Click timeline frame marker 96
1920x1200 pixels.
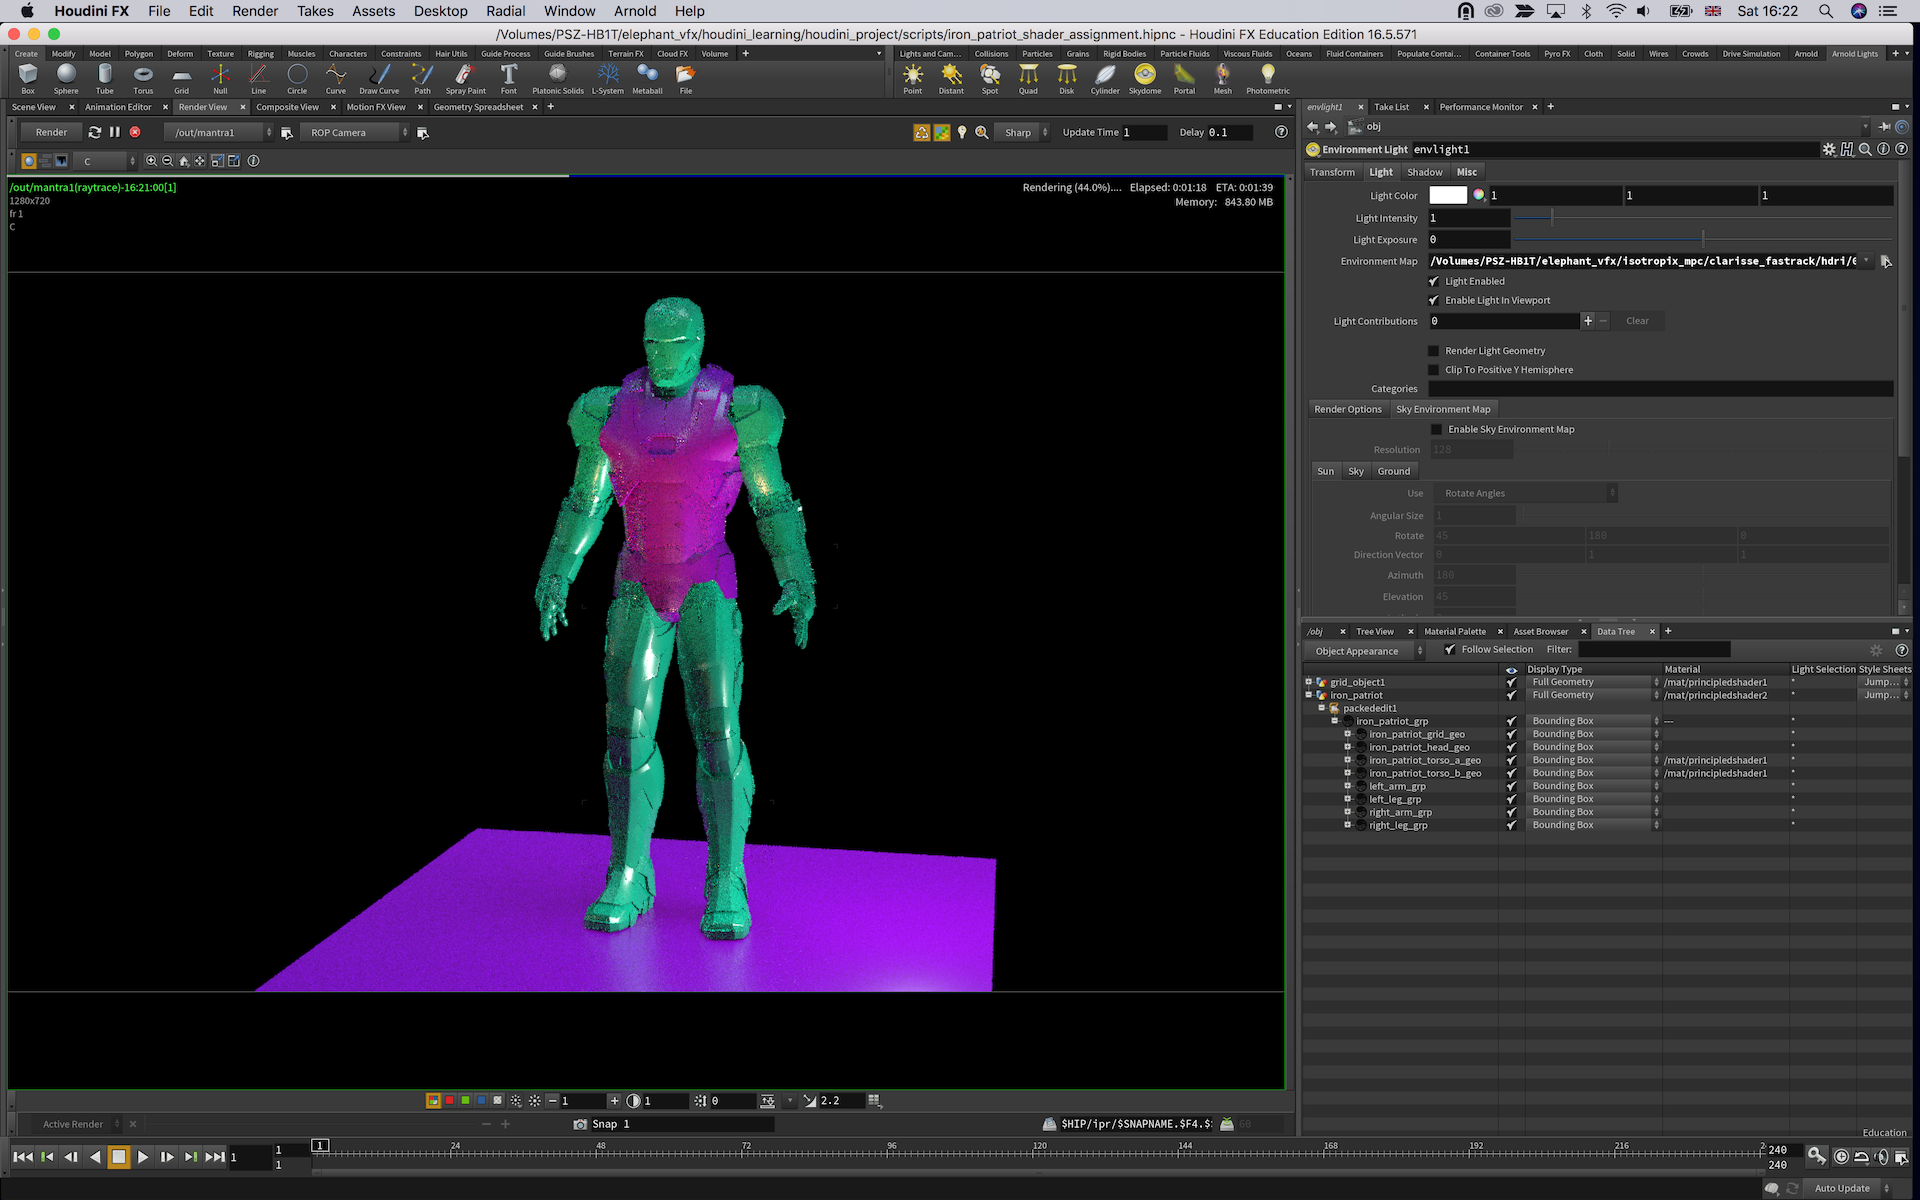pyautogui.click(x=891, y=1146)
